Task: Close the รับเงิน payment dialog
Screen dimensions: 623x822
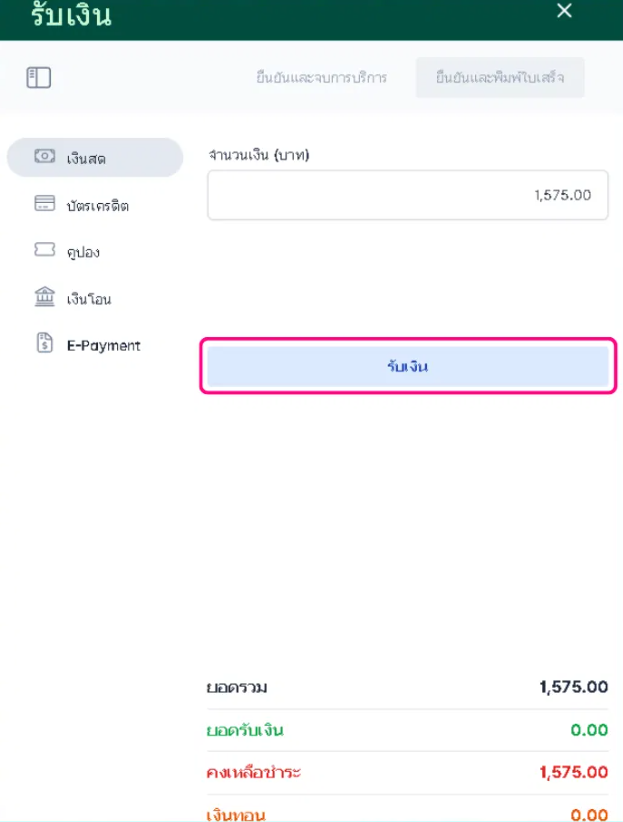Action: [x=564, y=11]
